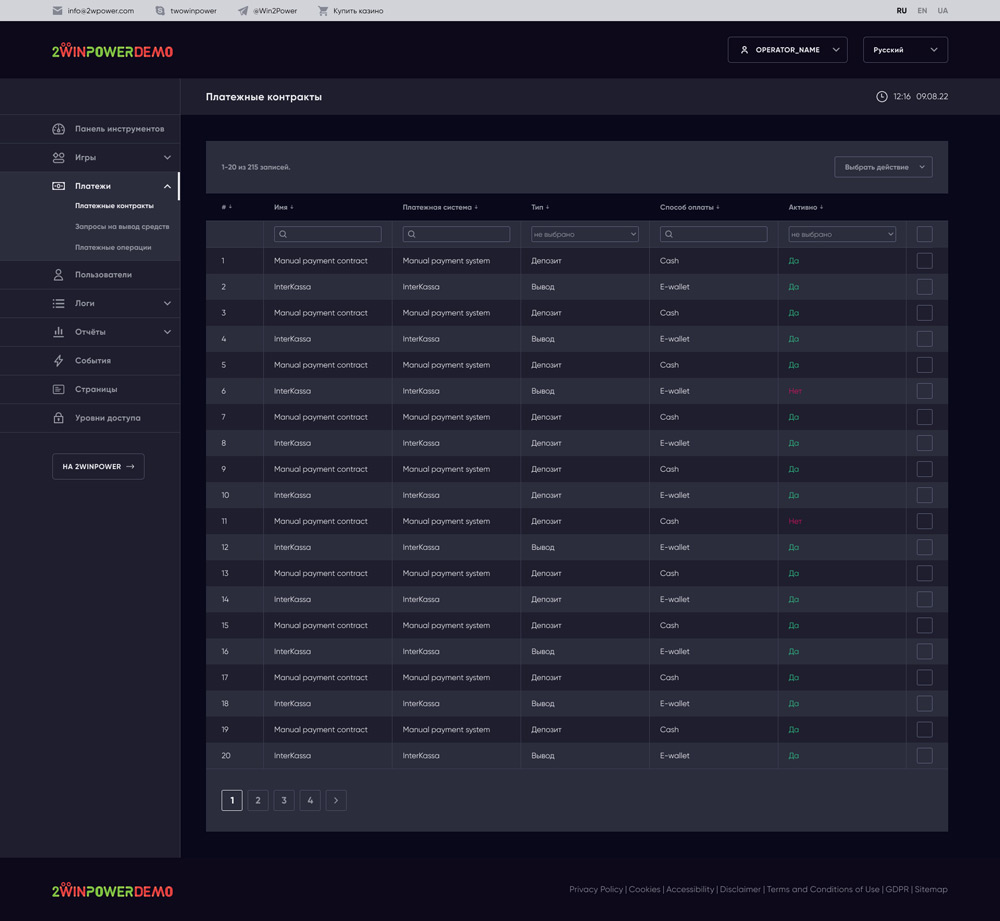Click the bar chart Отчёты icon
The image size is (1000, 921).
[x=58, y=332]
